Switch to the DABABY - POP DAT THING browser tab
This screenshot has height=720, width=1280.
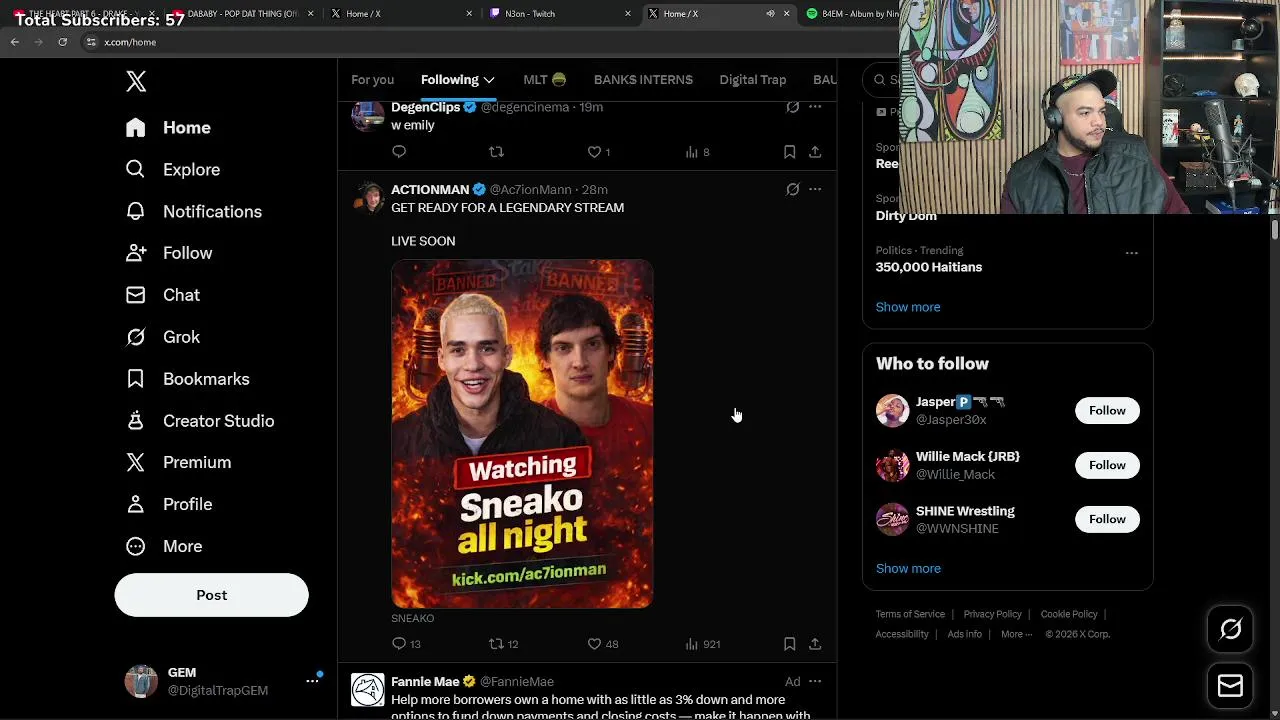coord(243,14)
